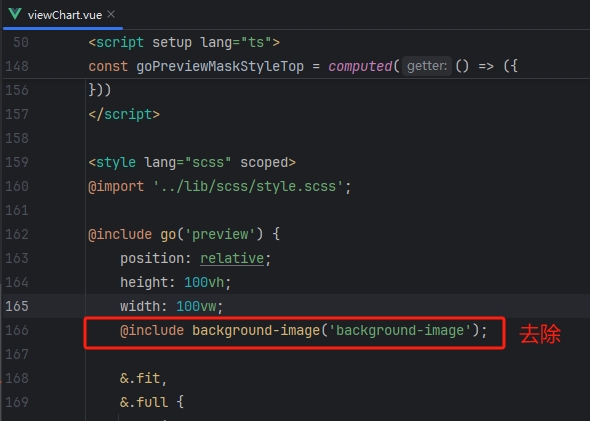Click the @include go('preview') line

pyautogui.click(x=184, y=234)
